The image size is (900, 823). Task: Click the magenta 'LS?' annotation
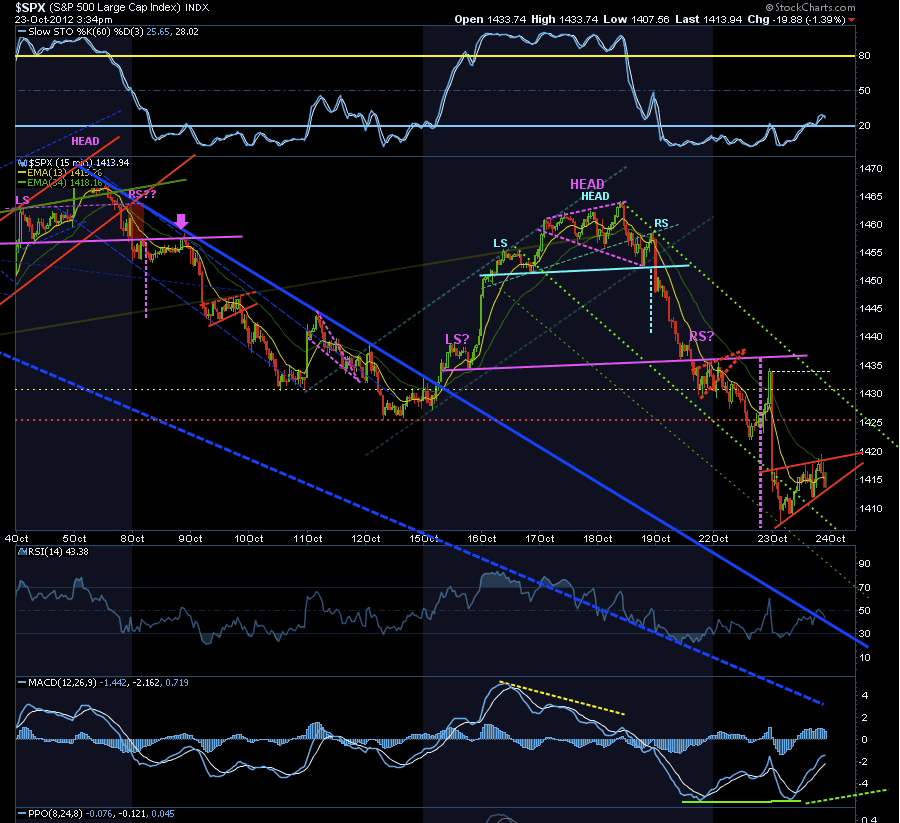(457, 339)
